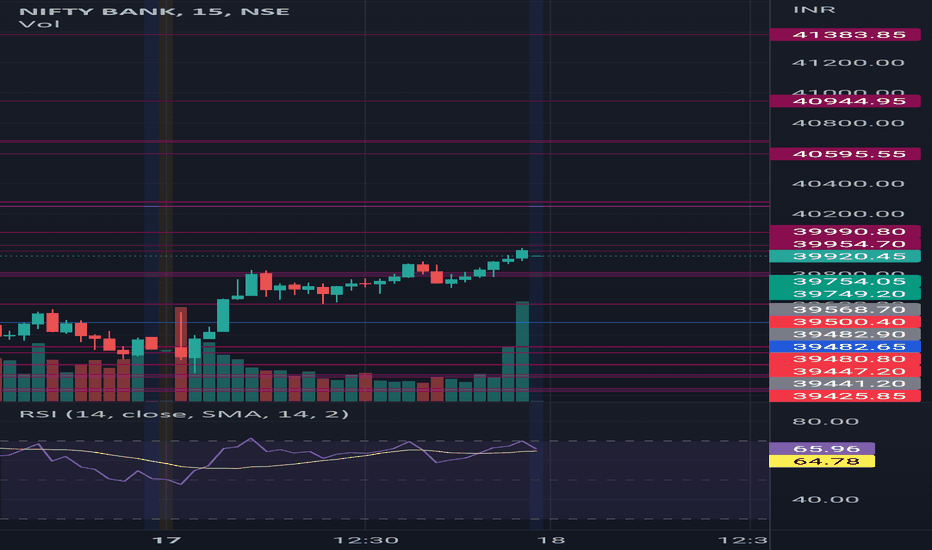Image resolution: width=932 pixels, height=550 pixels.
Task: Select the red 39447.20 price label
Action: pyautogui.click(x=845, y=371)
